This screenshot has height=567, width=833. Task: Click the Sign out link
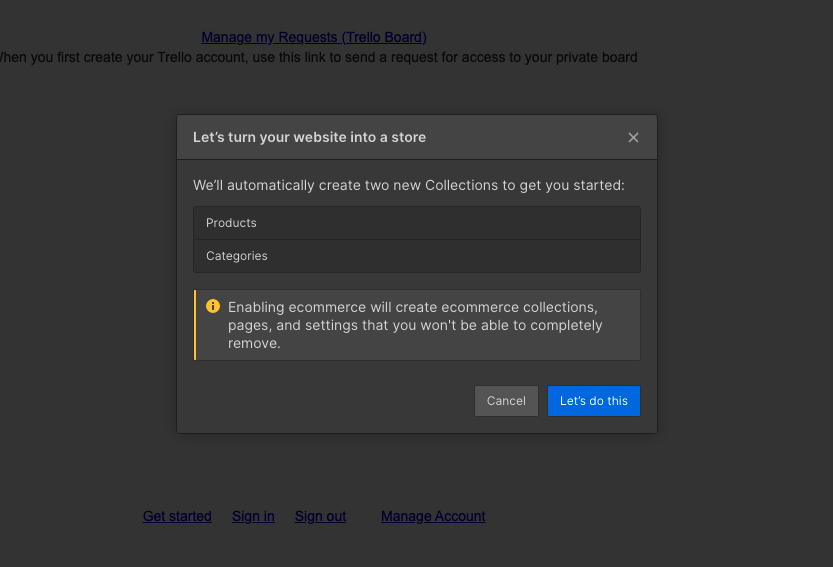(320, 516)
